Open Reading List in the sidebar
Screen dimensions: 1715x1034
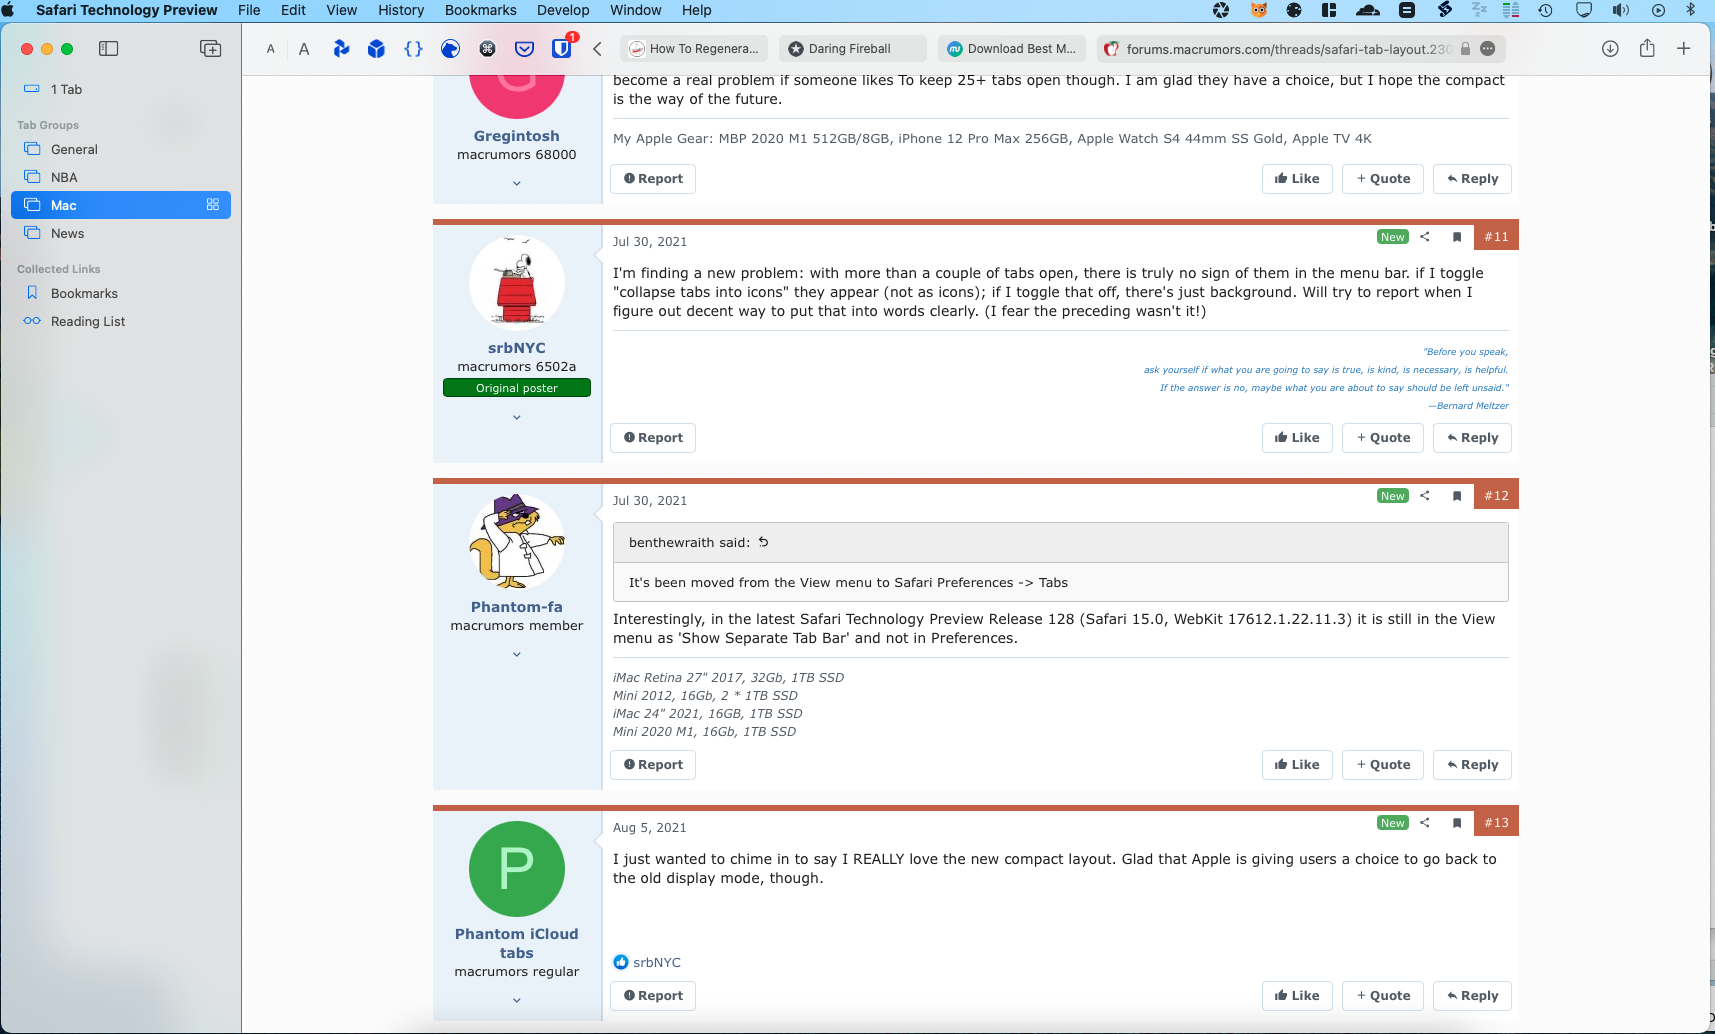(x=121, y=321)
